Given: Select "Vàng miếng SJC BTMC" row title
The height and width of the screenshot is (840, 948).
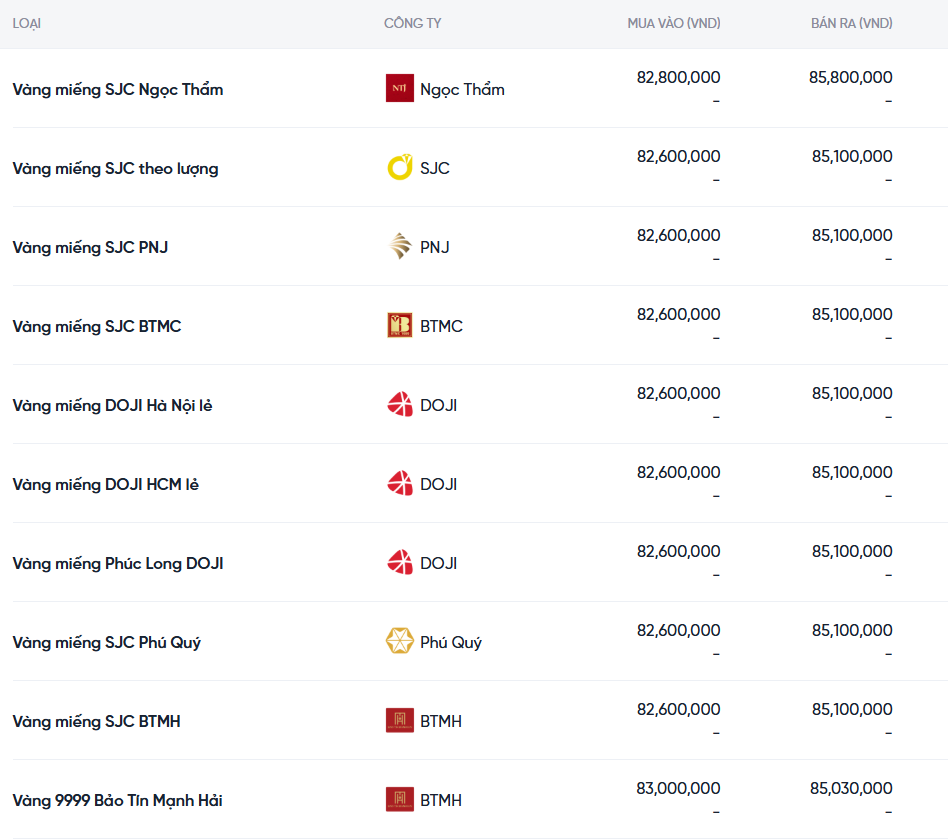Looking at the screenshot, I should pos(97,327).
